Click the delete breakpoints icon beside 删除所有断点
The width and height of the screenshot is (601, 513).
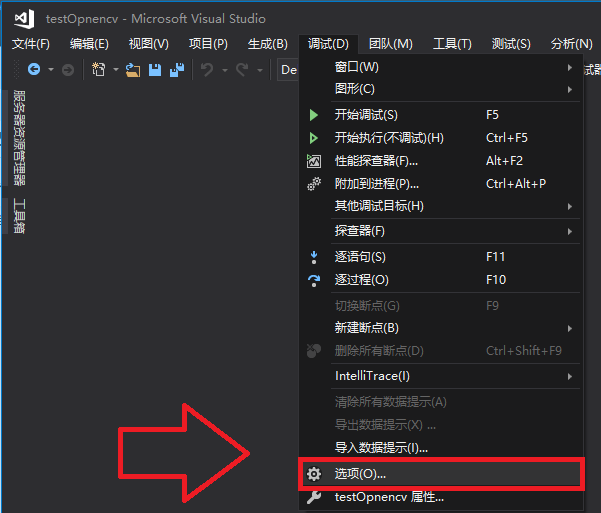pyautogui.click(x=314, y=350)
